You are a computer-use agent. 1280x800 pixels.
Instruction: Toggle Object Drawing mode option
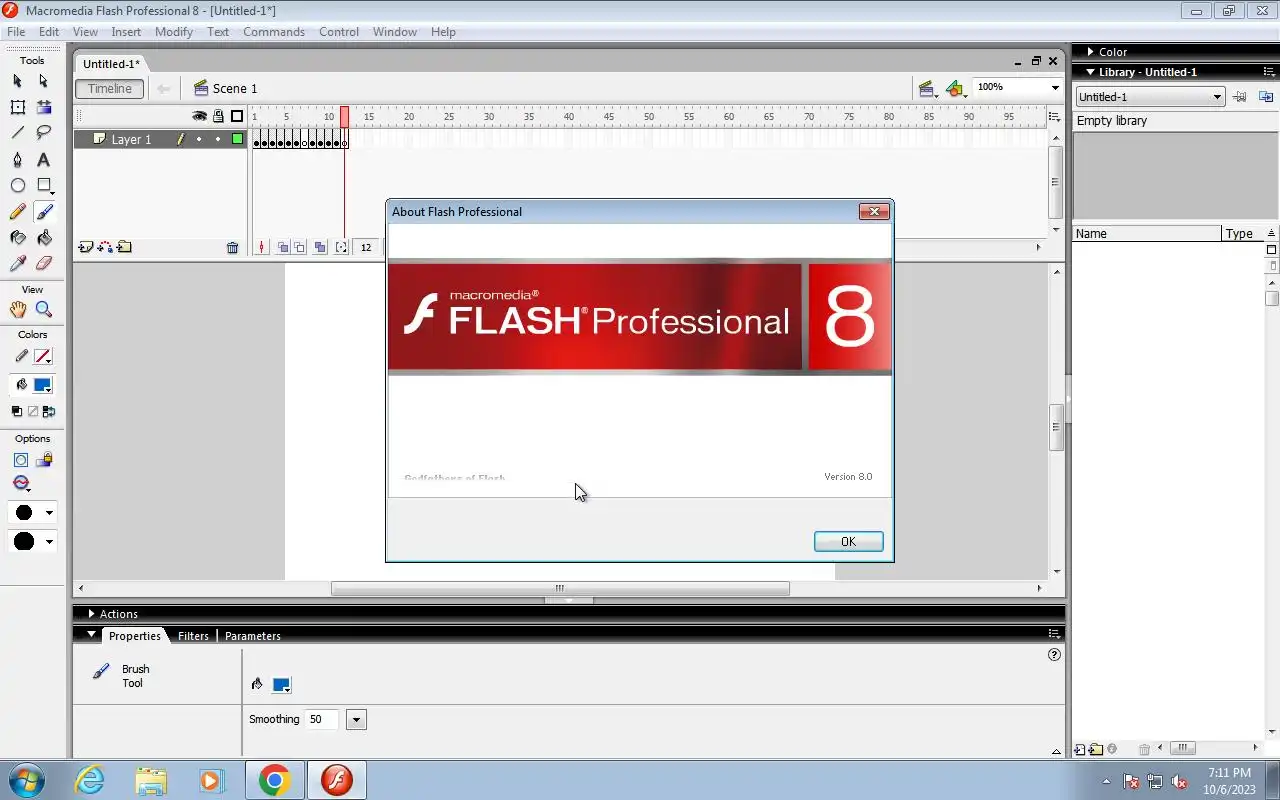pos(20,460)
